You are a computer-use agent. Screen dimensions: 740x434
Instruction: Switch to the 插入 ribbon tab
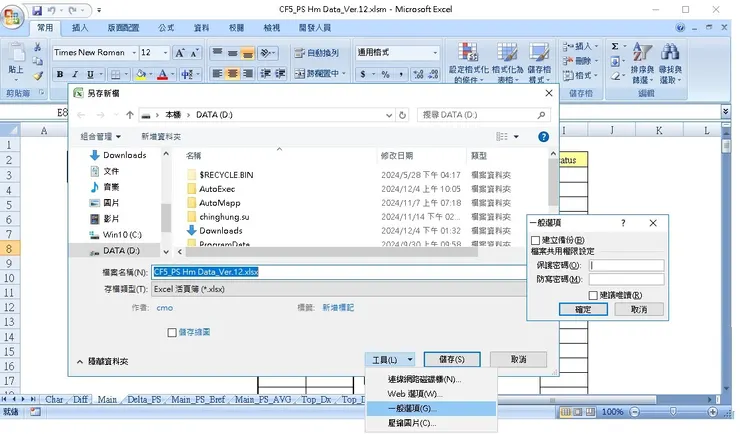80,28
